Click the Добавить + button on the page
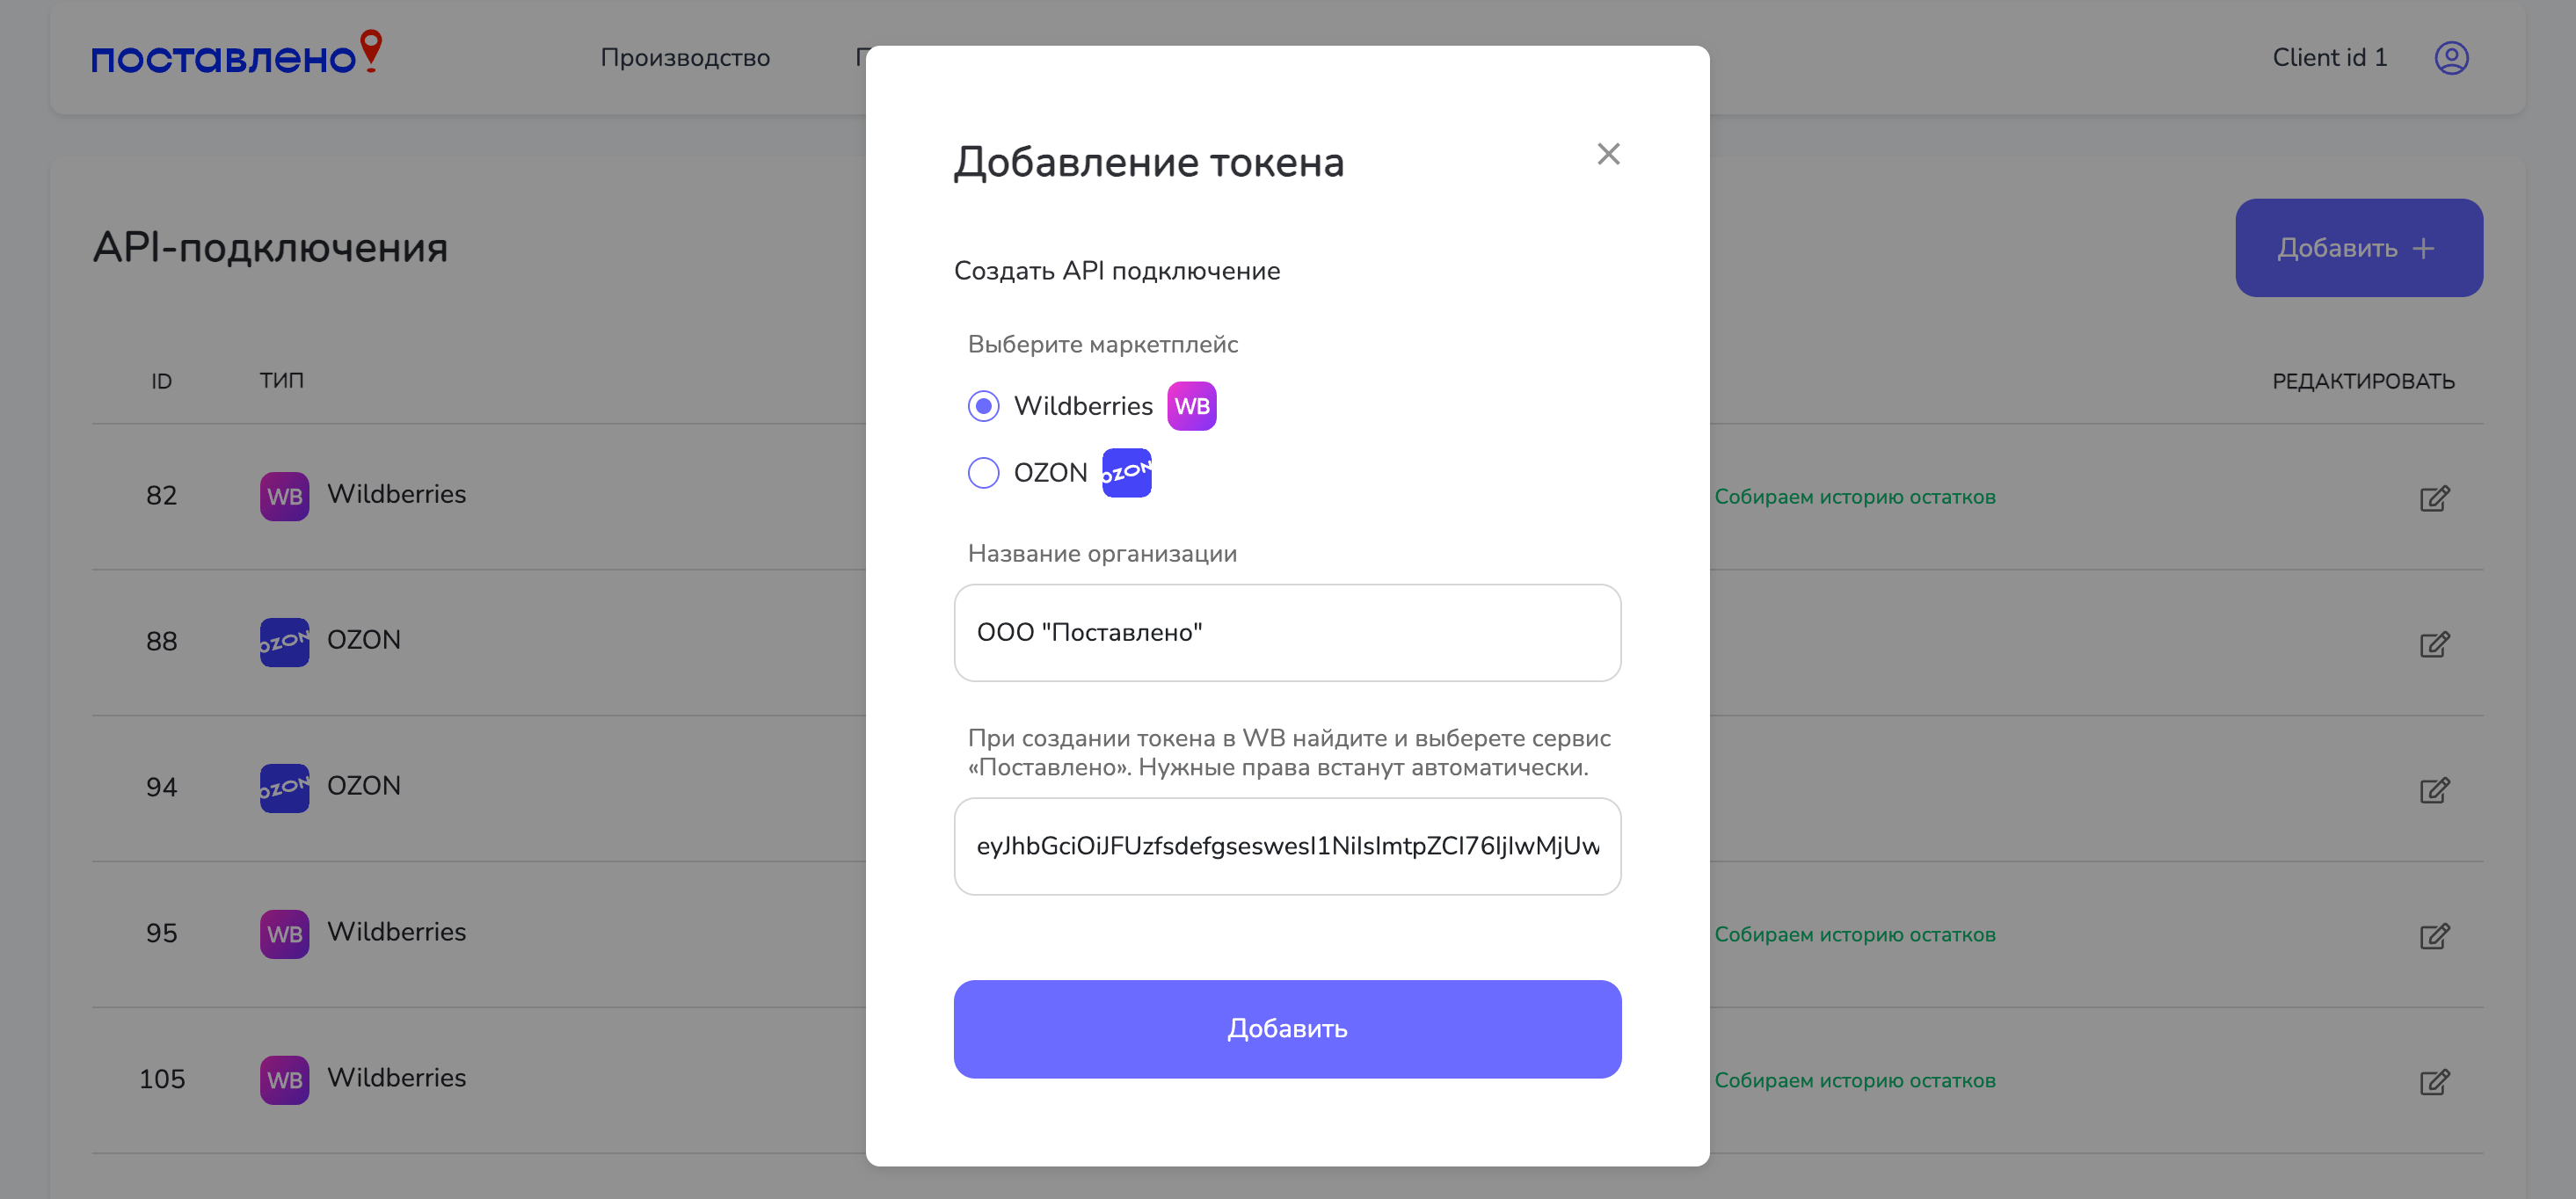 [2358, 248]
